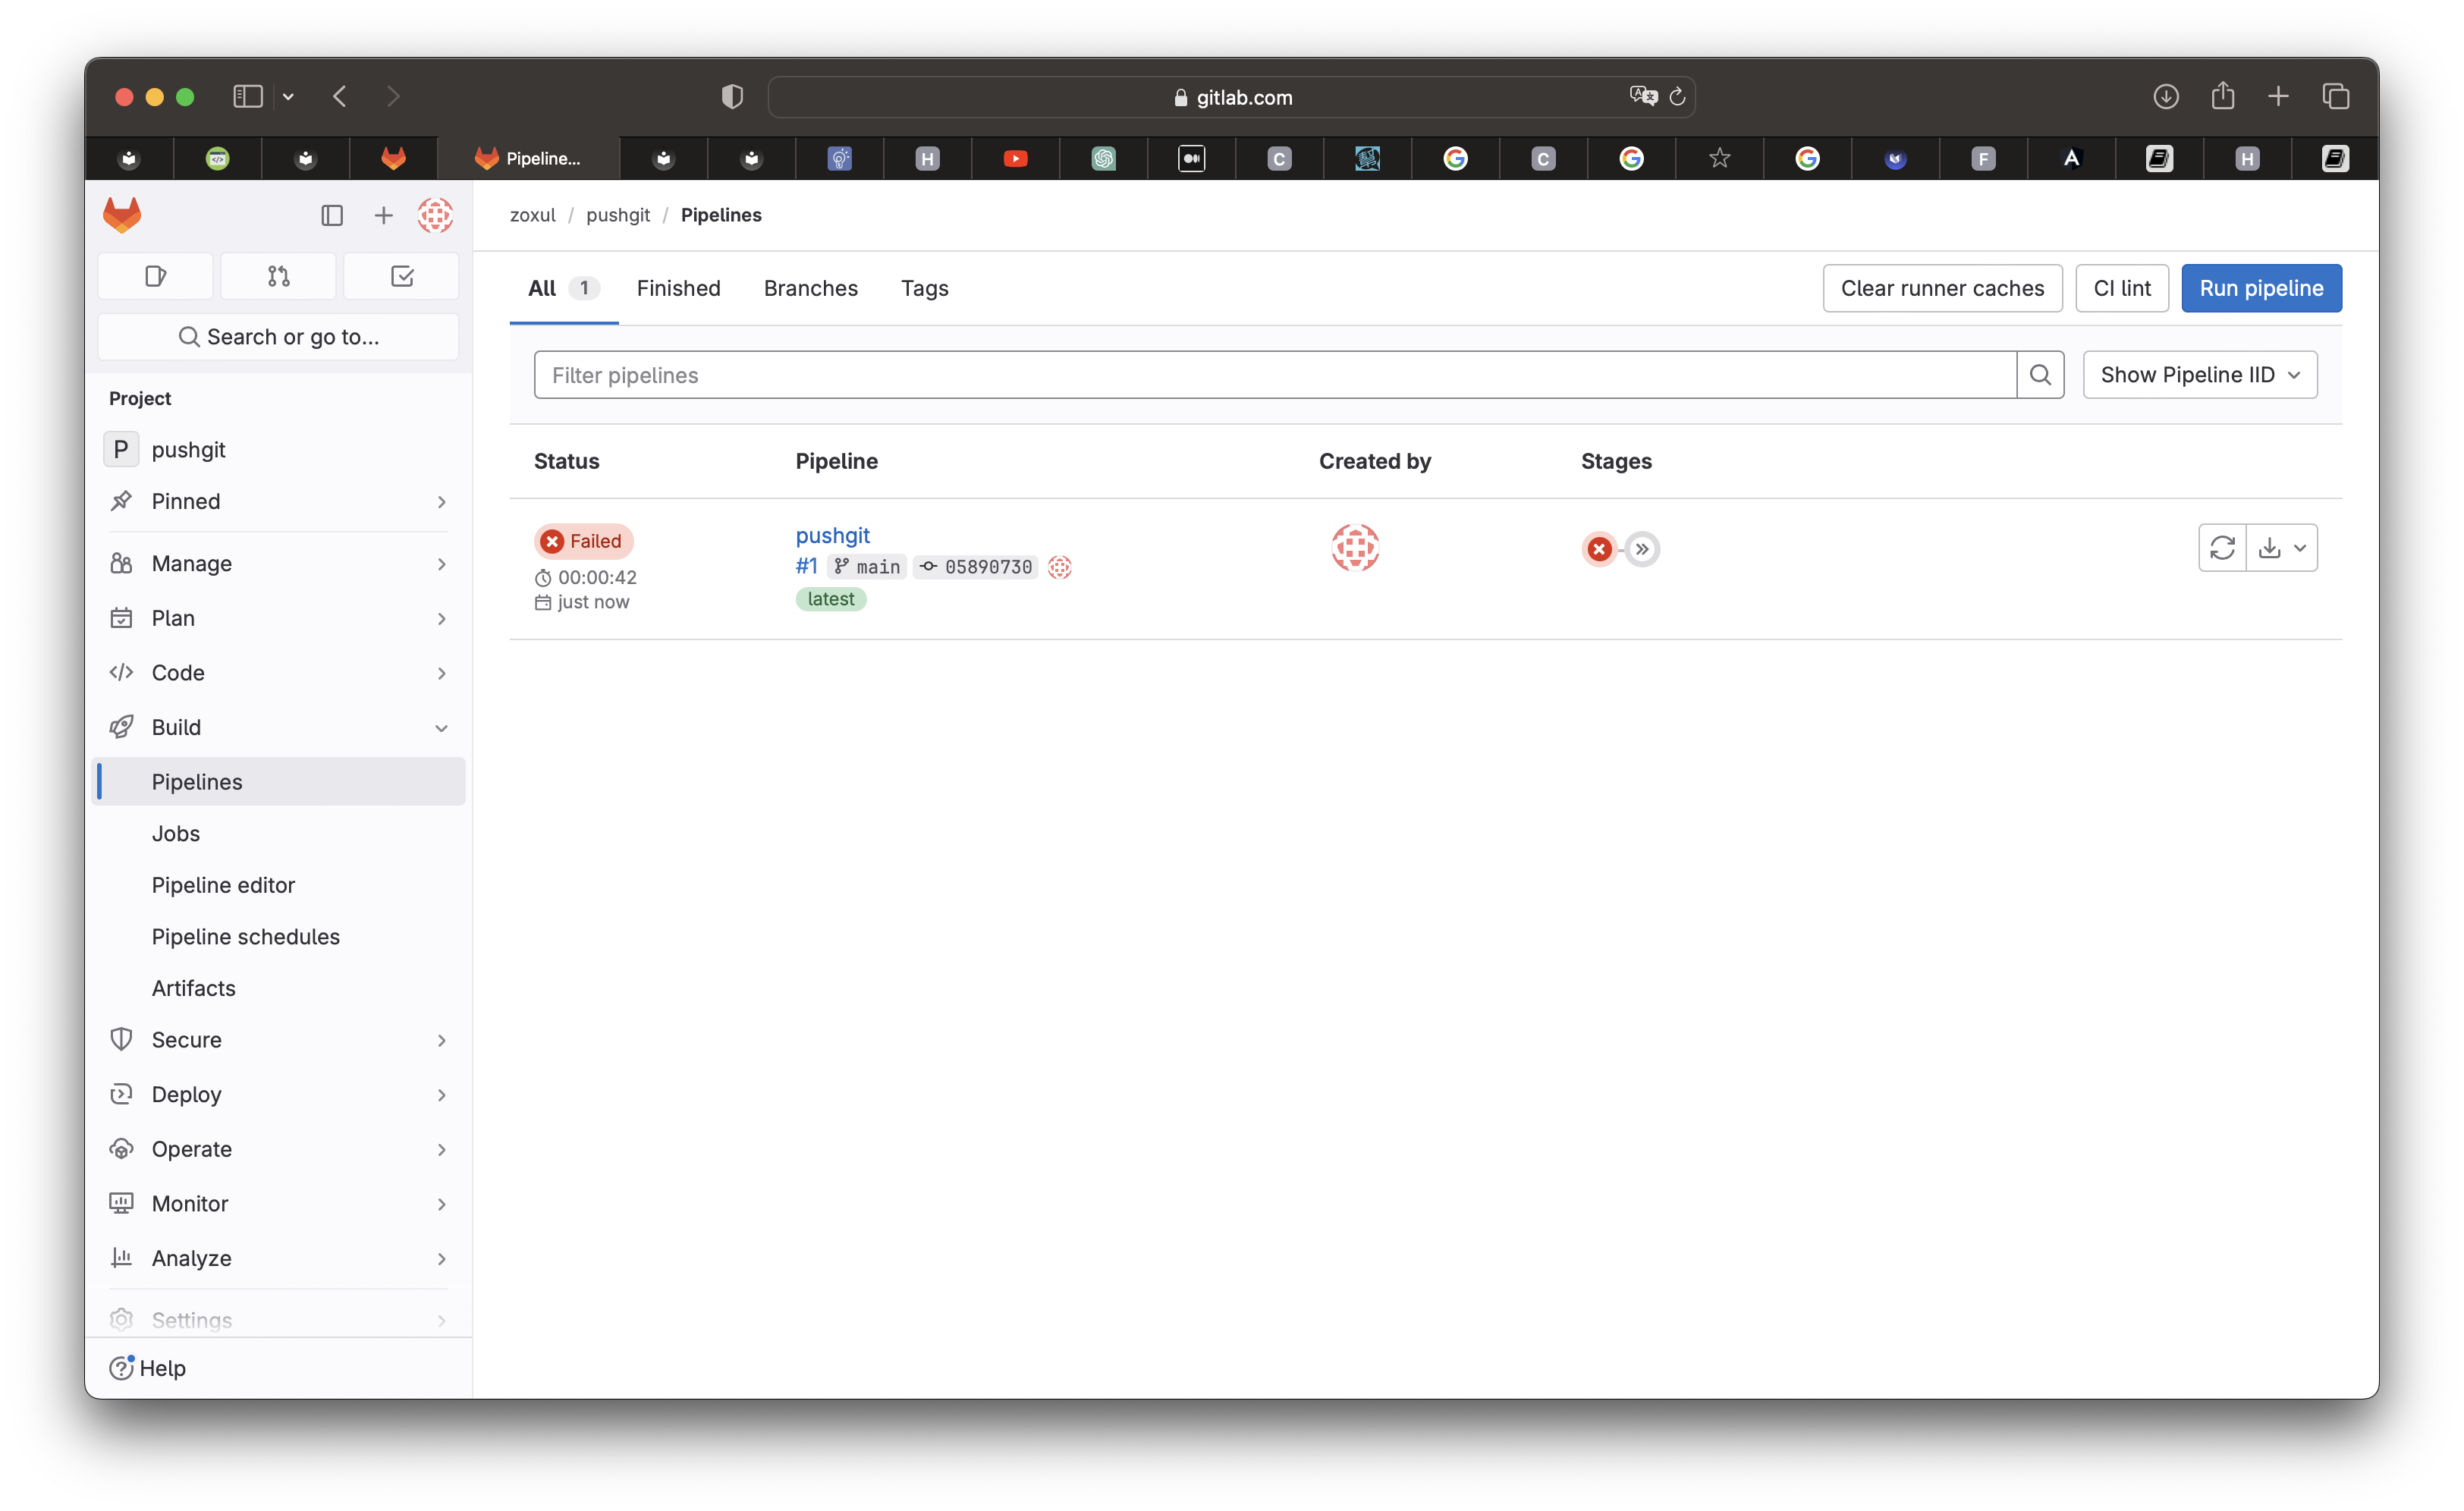The width and height of the screenshot is (2464, 1511).
Task: Click the GitLab fox logo in sidebar
Action: point(122,215)
